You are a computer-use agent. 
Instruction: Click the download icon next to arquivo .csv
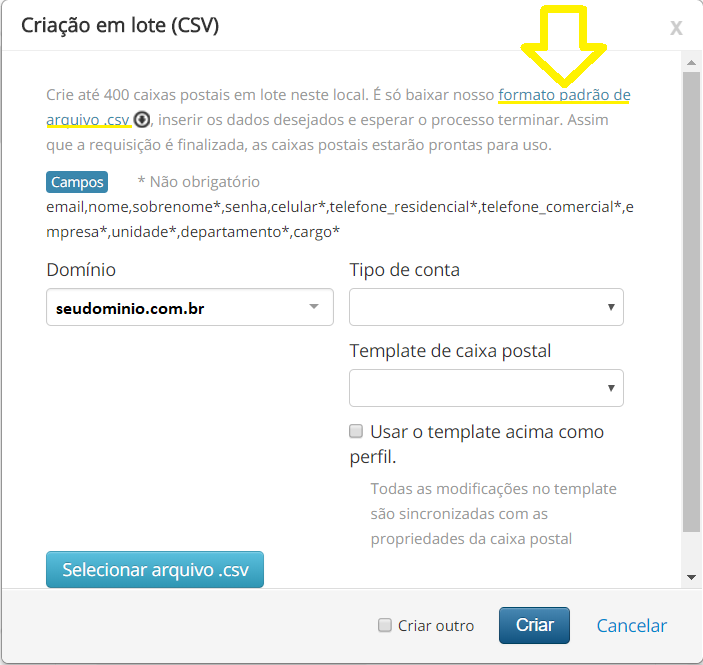(x=142, y=120)
